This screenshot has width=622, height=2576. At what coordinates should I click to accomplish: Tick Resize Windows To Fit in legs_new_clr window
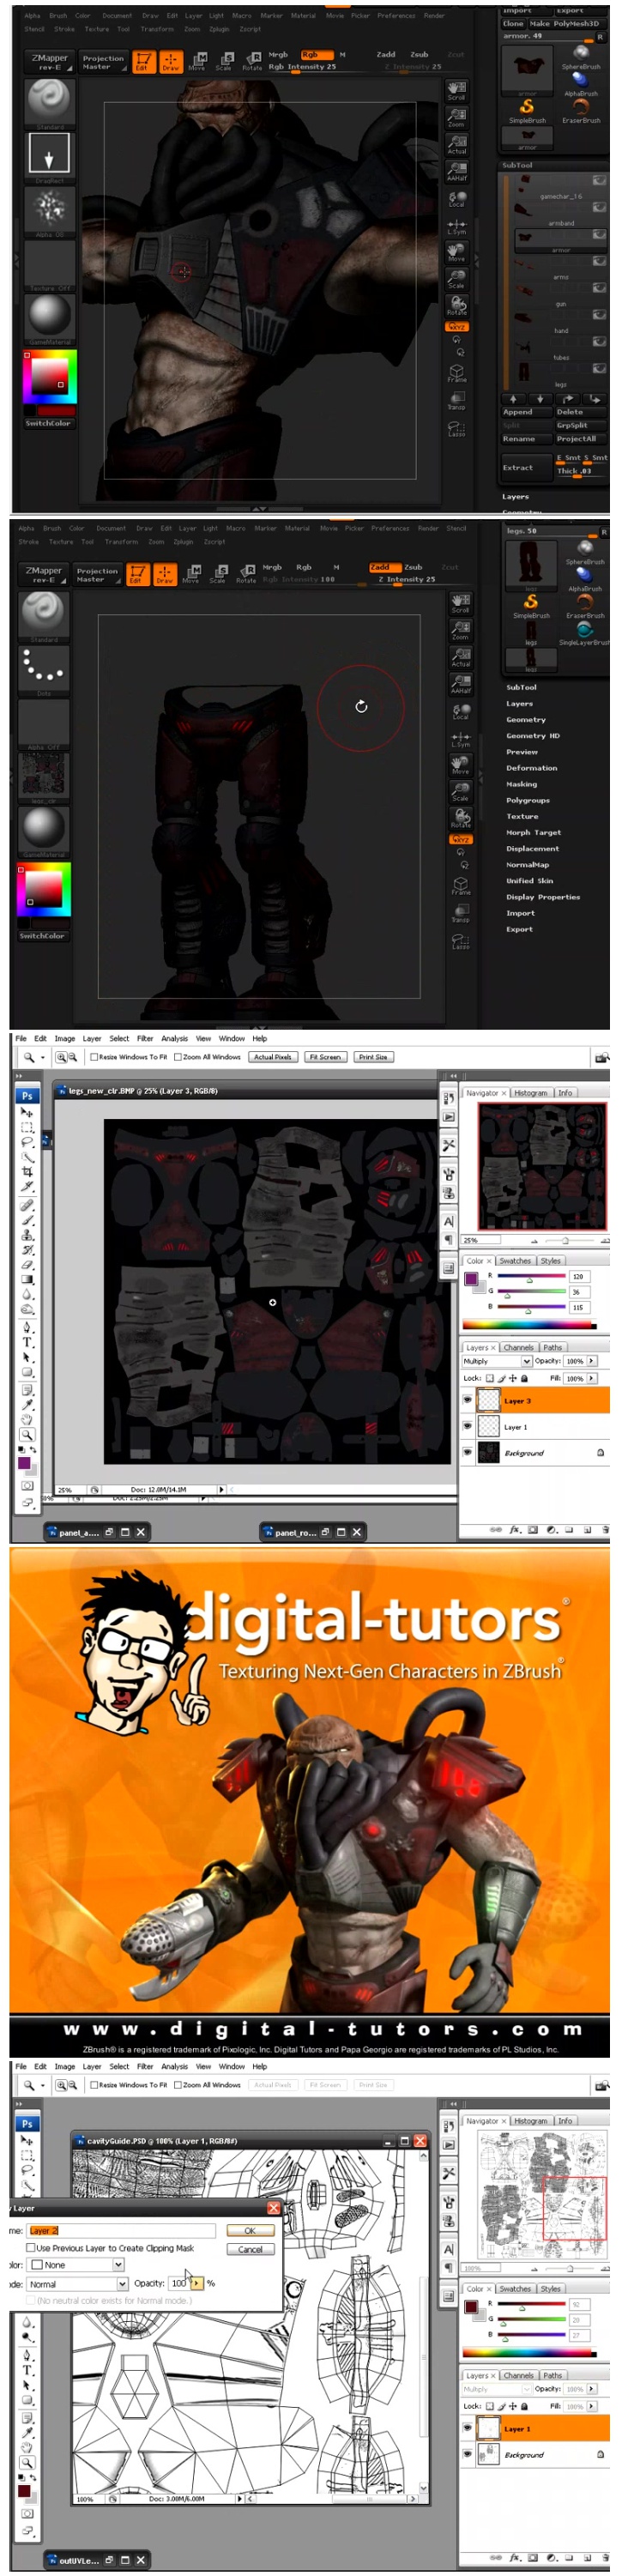[94, 1056]
